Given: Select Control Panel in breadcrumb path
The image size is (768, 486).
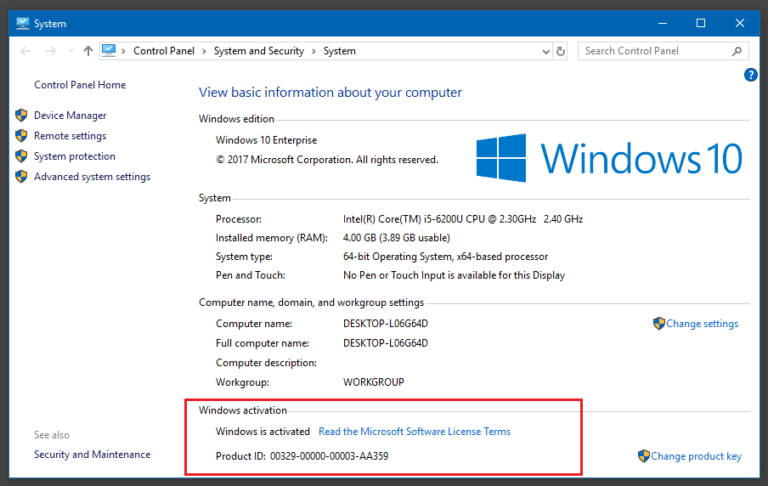Looking at the screenshot, I should (164, 51).
